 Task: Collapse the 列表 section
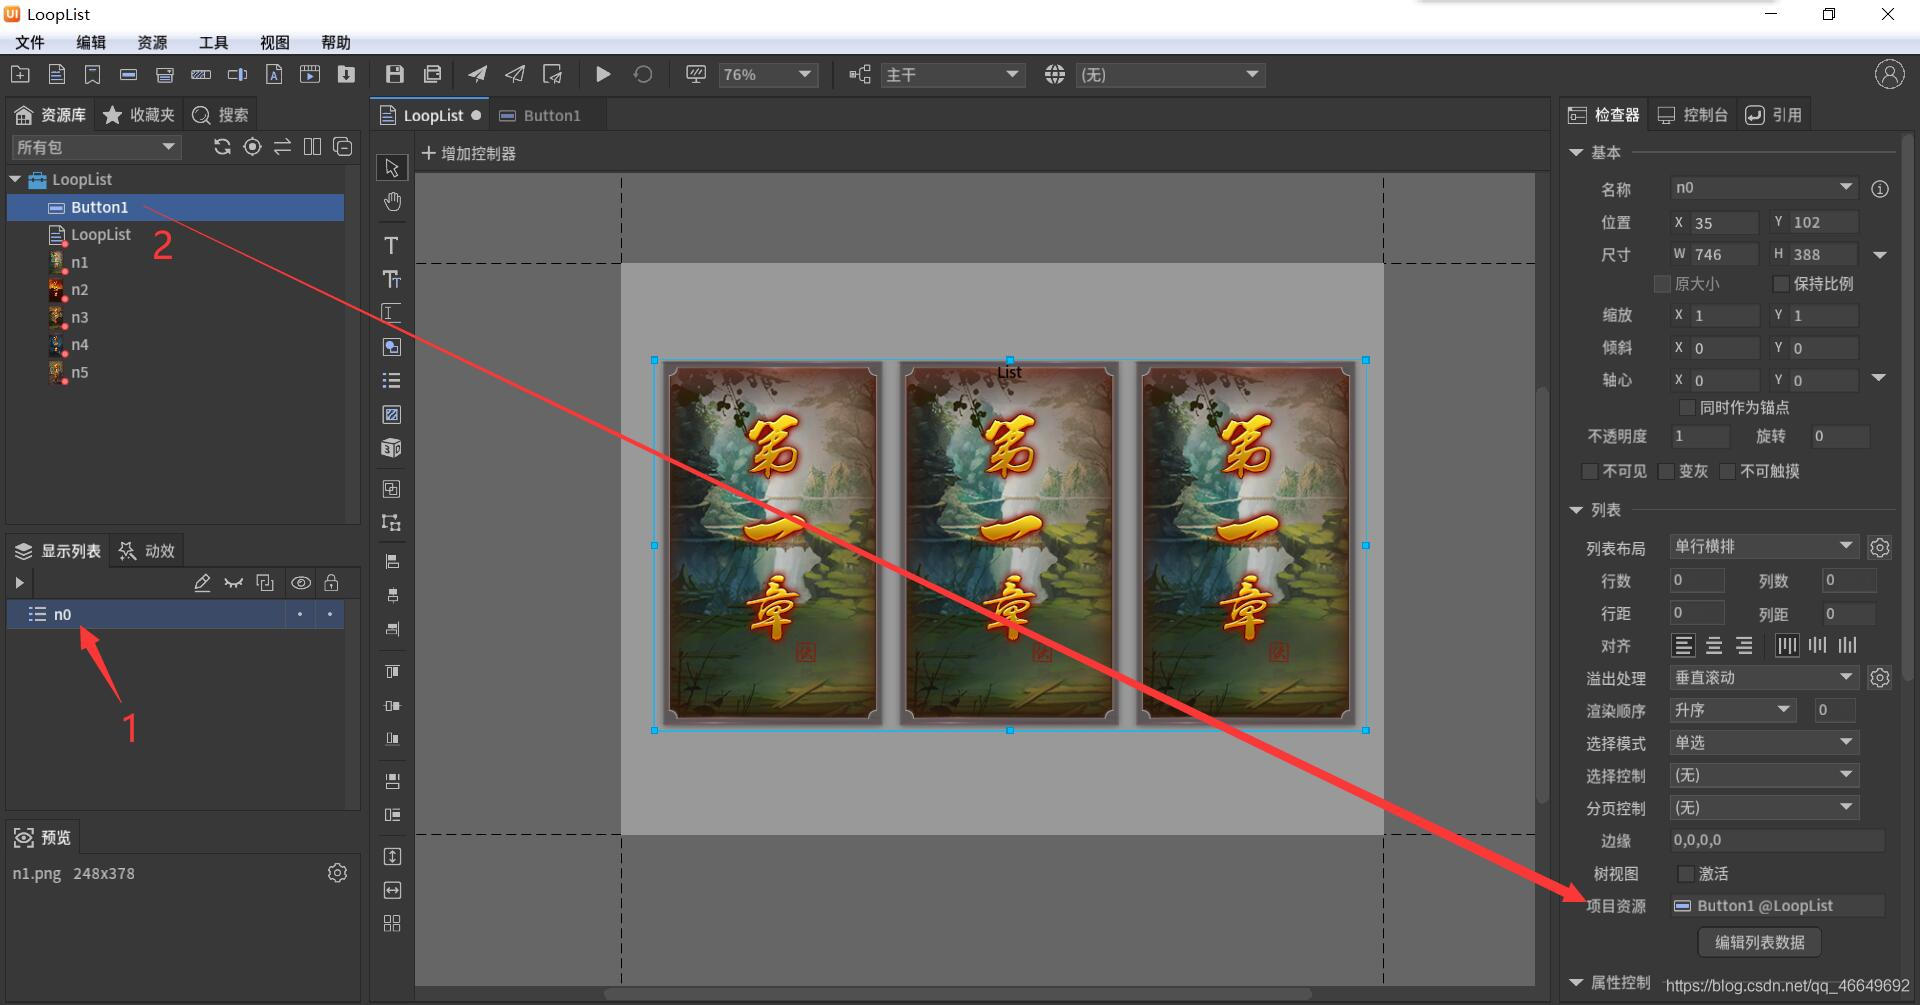click(1576, 511)
